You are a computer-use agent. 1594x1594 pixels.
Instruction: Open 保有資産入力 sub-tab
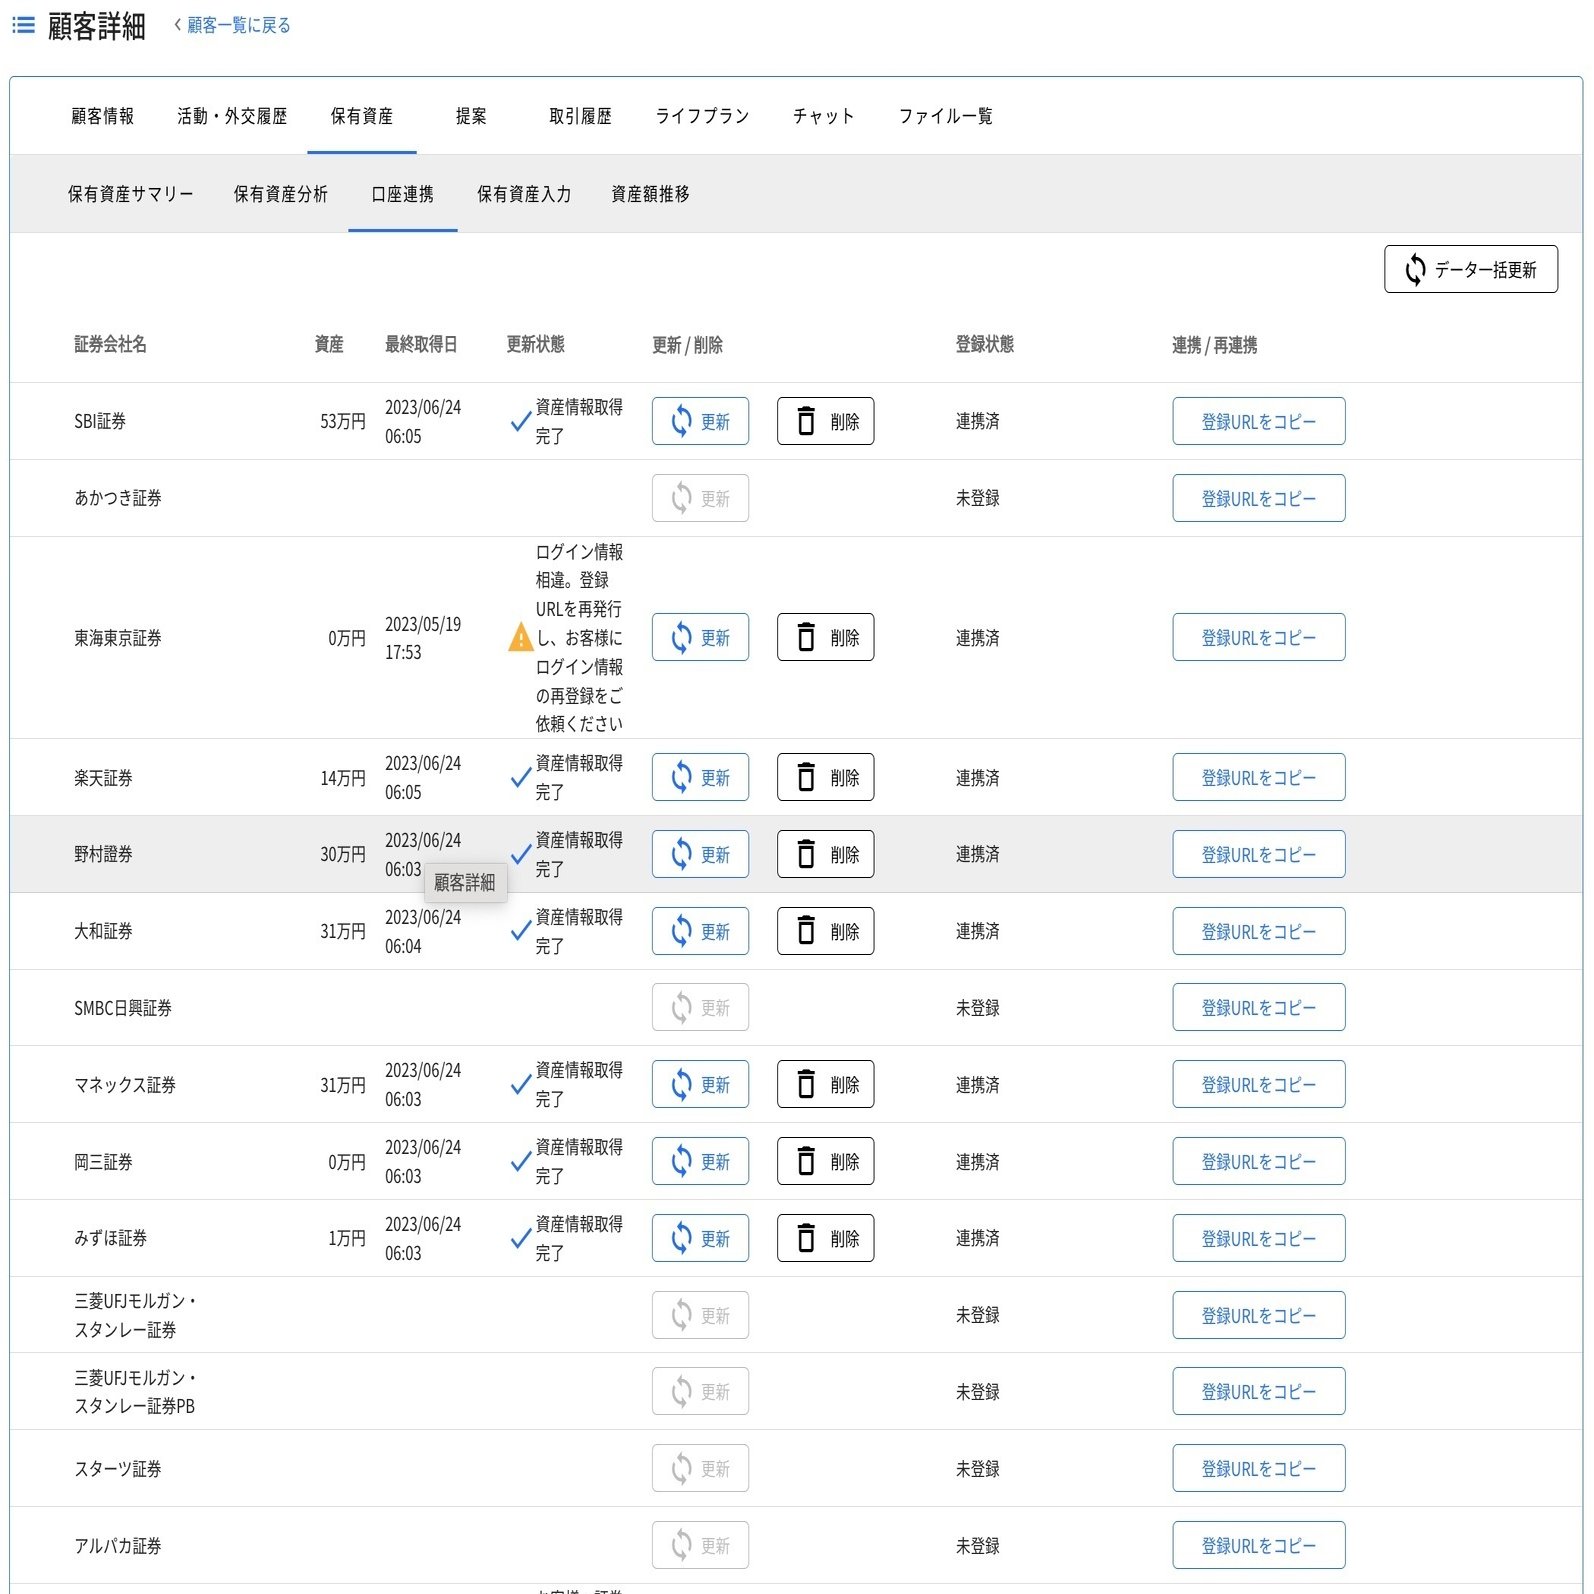(x=524, y=194)
